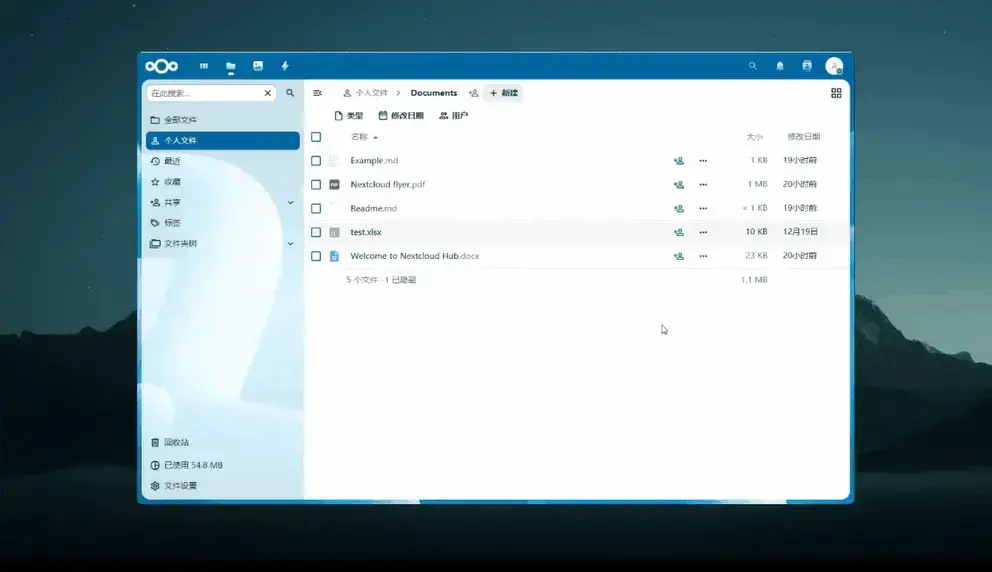Open the Photos app in top bar

(x=258, y=66)
